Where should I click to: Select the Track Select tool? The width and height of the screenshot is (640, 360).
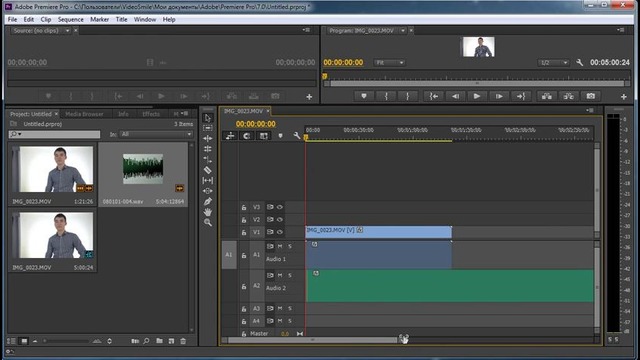(208, 128)
